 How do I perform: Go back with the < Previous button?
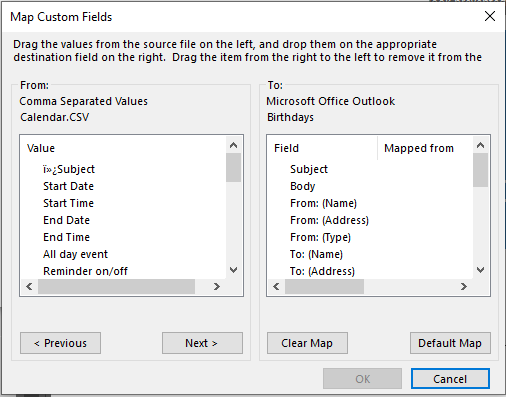pyautogui.click(x=60, y=343)
